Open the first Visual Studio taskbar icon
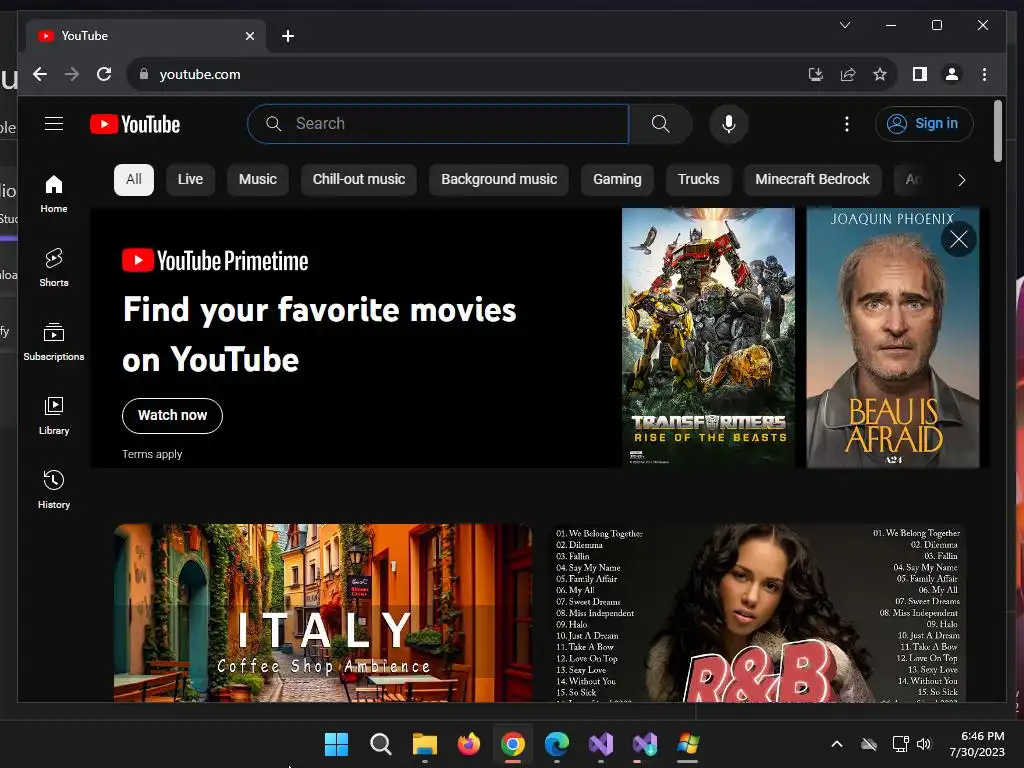This screenshot has width=1024, height=768. click(x=601, y=744)
